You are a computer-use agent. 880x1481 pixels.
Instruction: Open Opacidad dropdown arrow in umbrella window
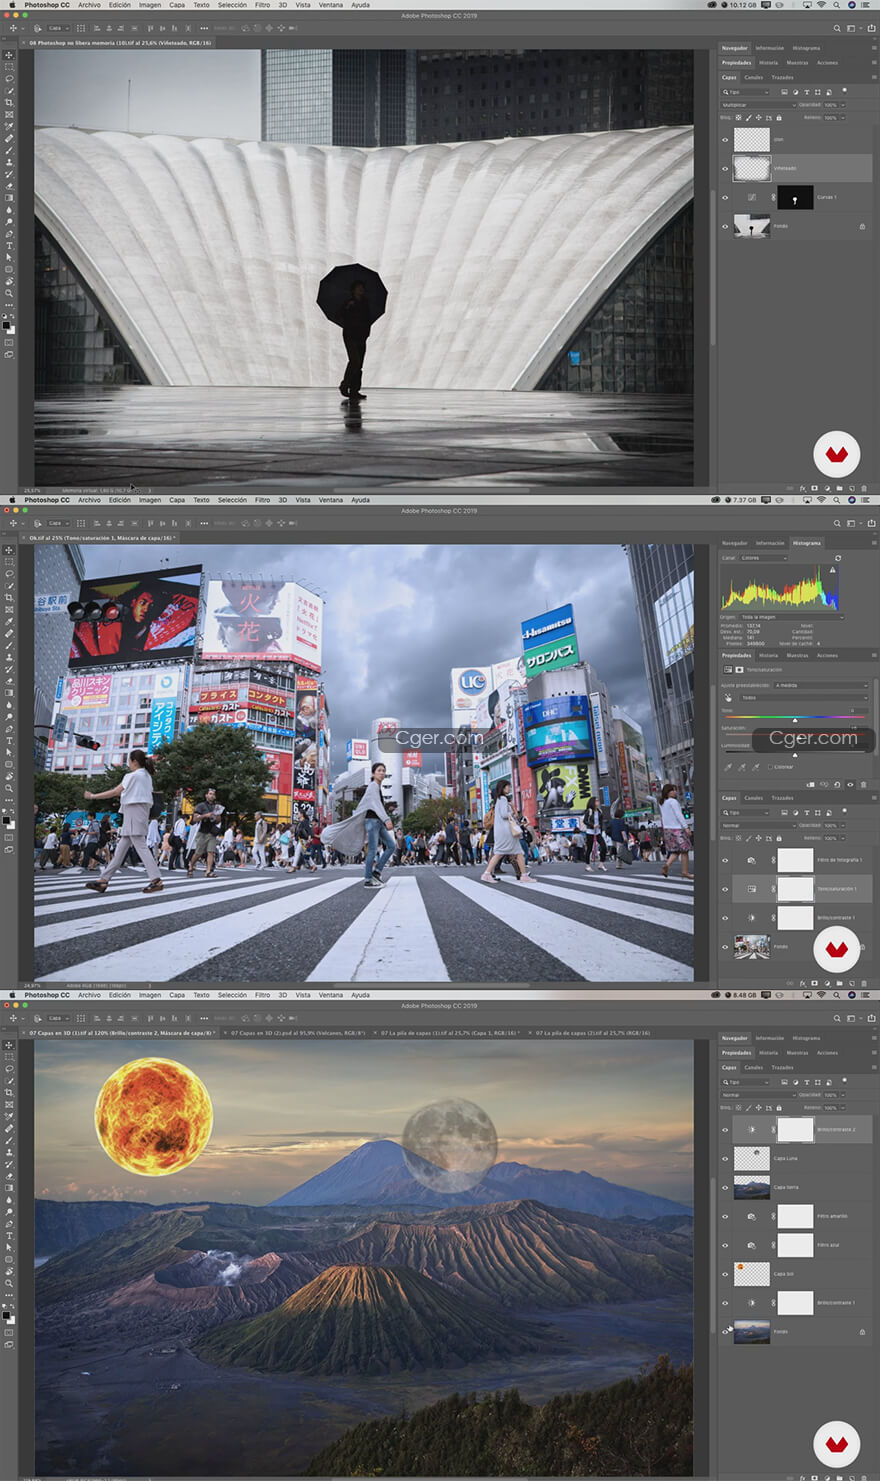pyautogui.click(x=843, y=104)
